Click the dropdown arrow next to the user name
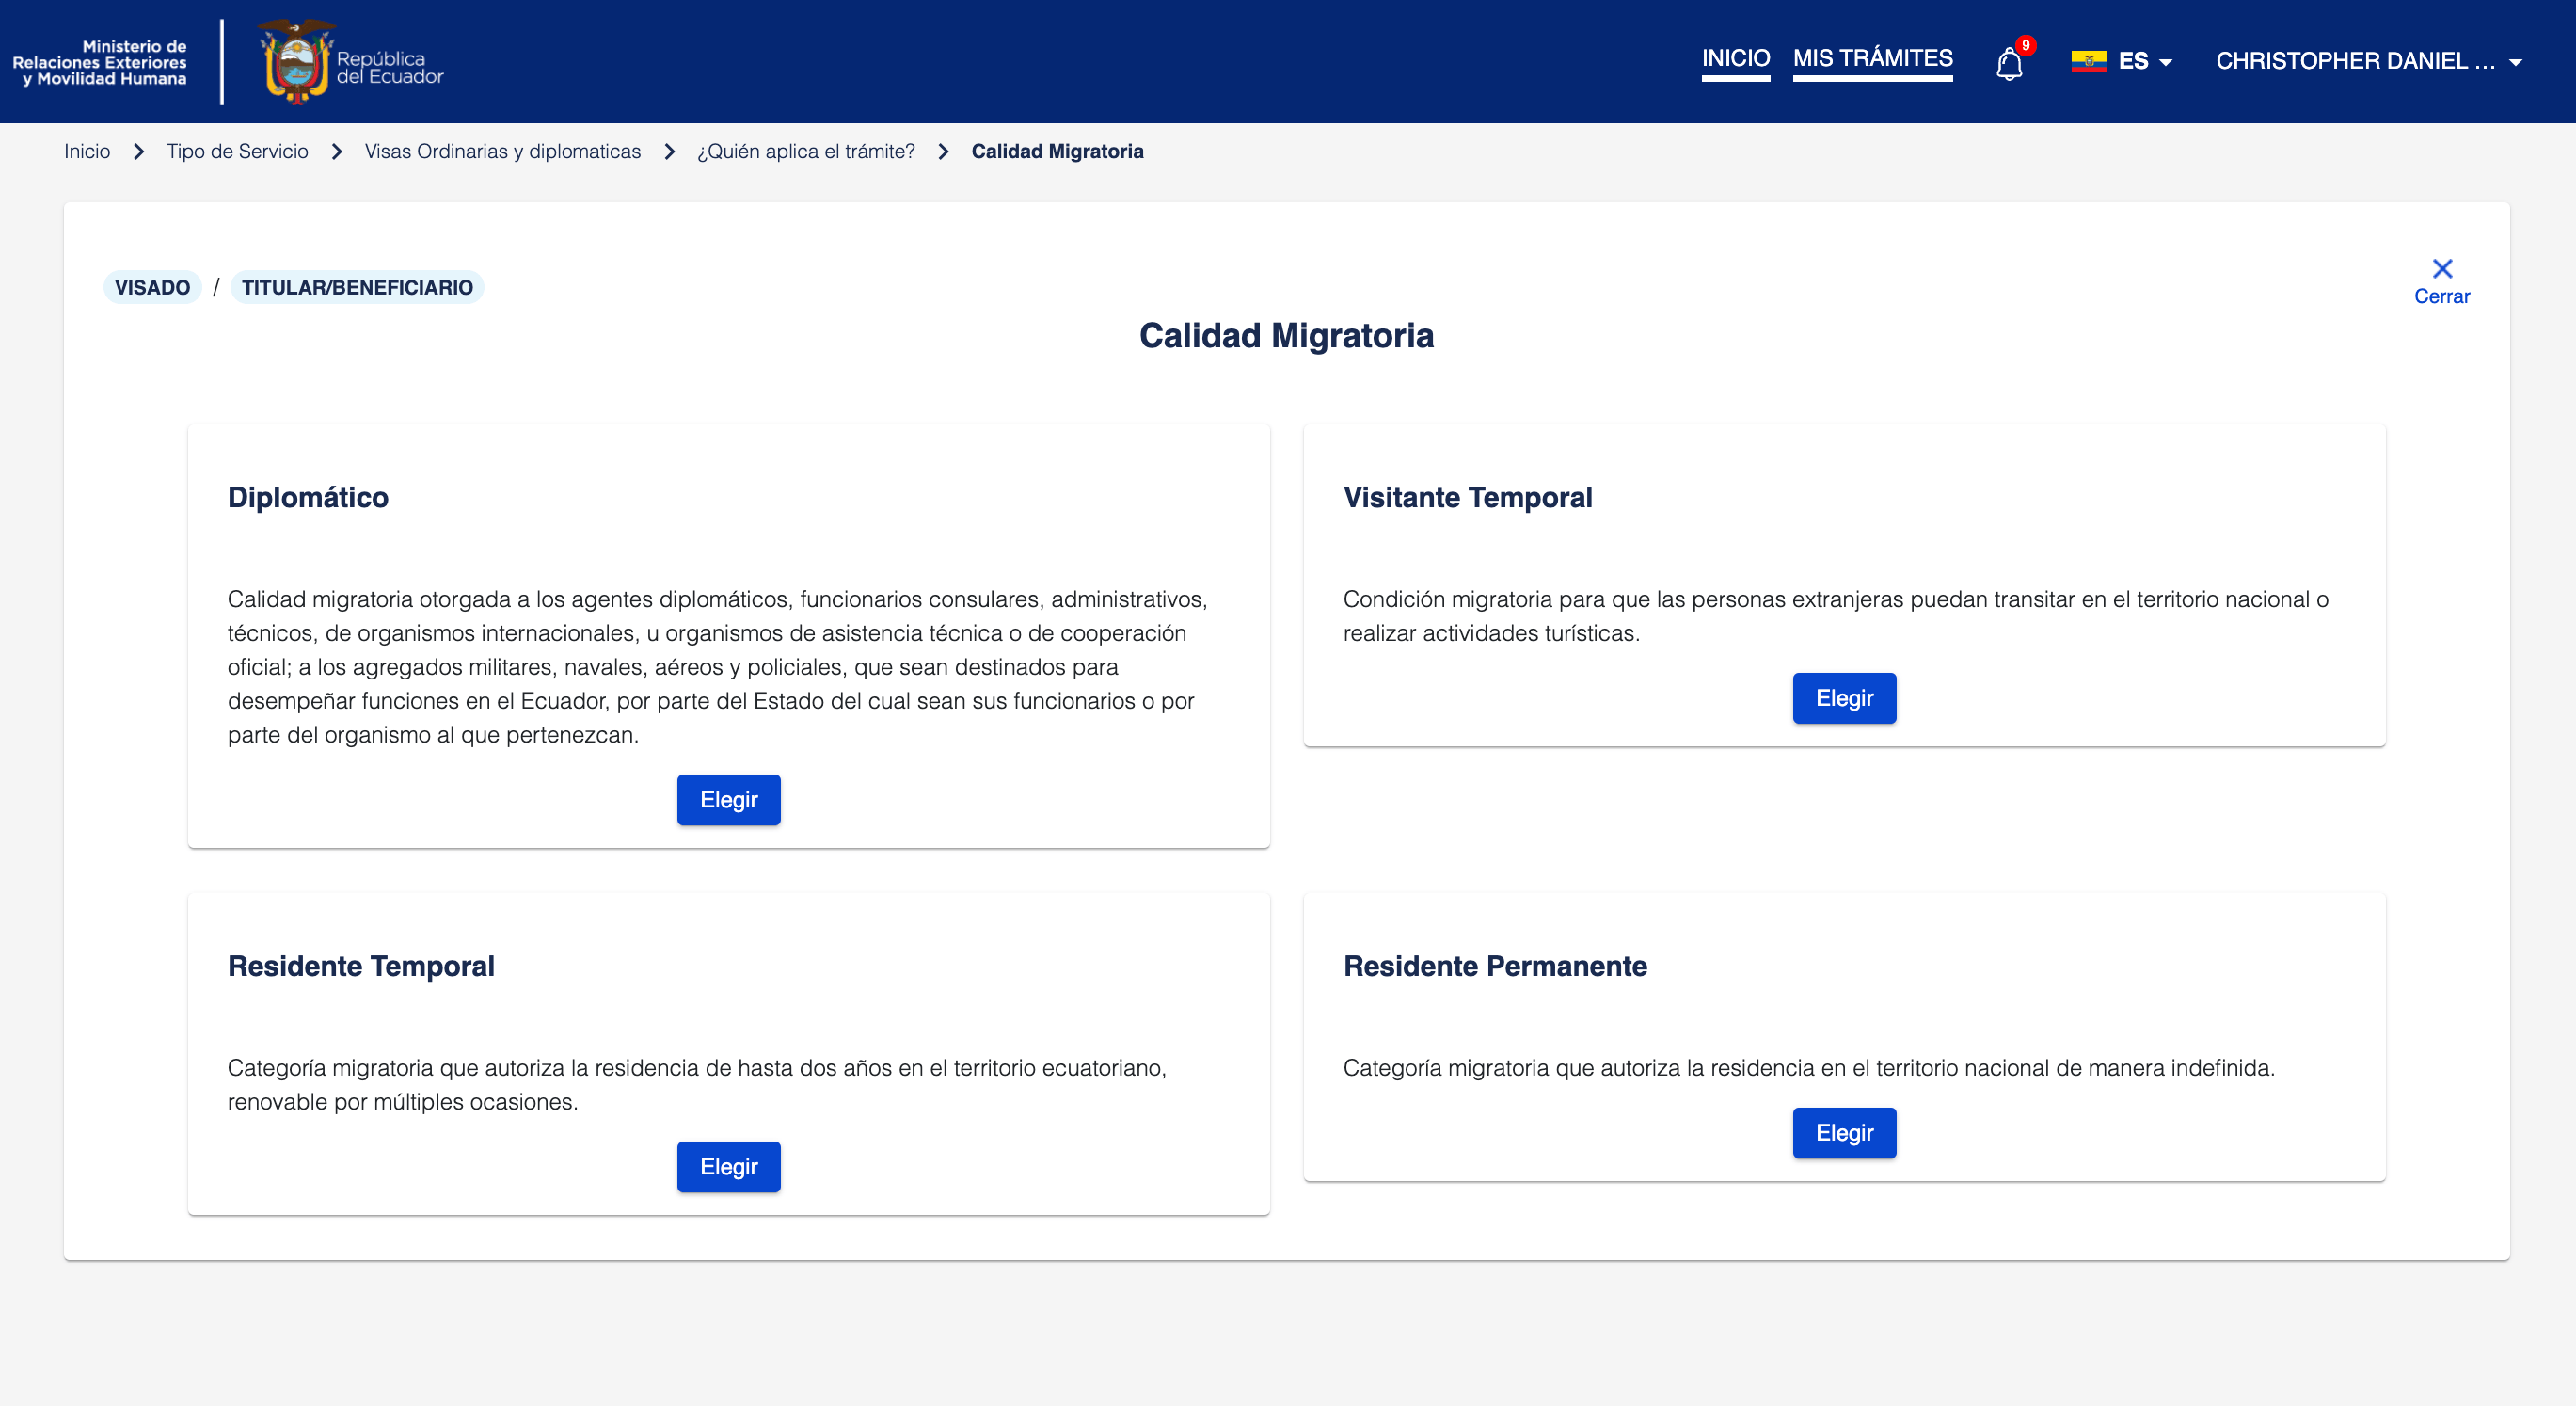Screen dimensions: 2576x1406 (x=2515, y=63)
